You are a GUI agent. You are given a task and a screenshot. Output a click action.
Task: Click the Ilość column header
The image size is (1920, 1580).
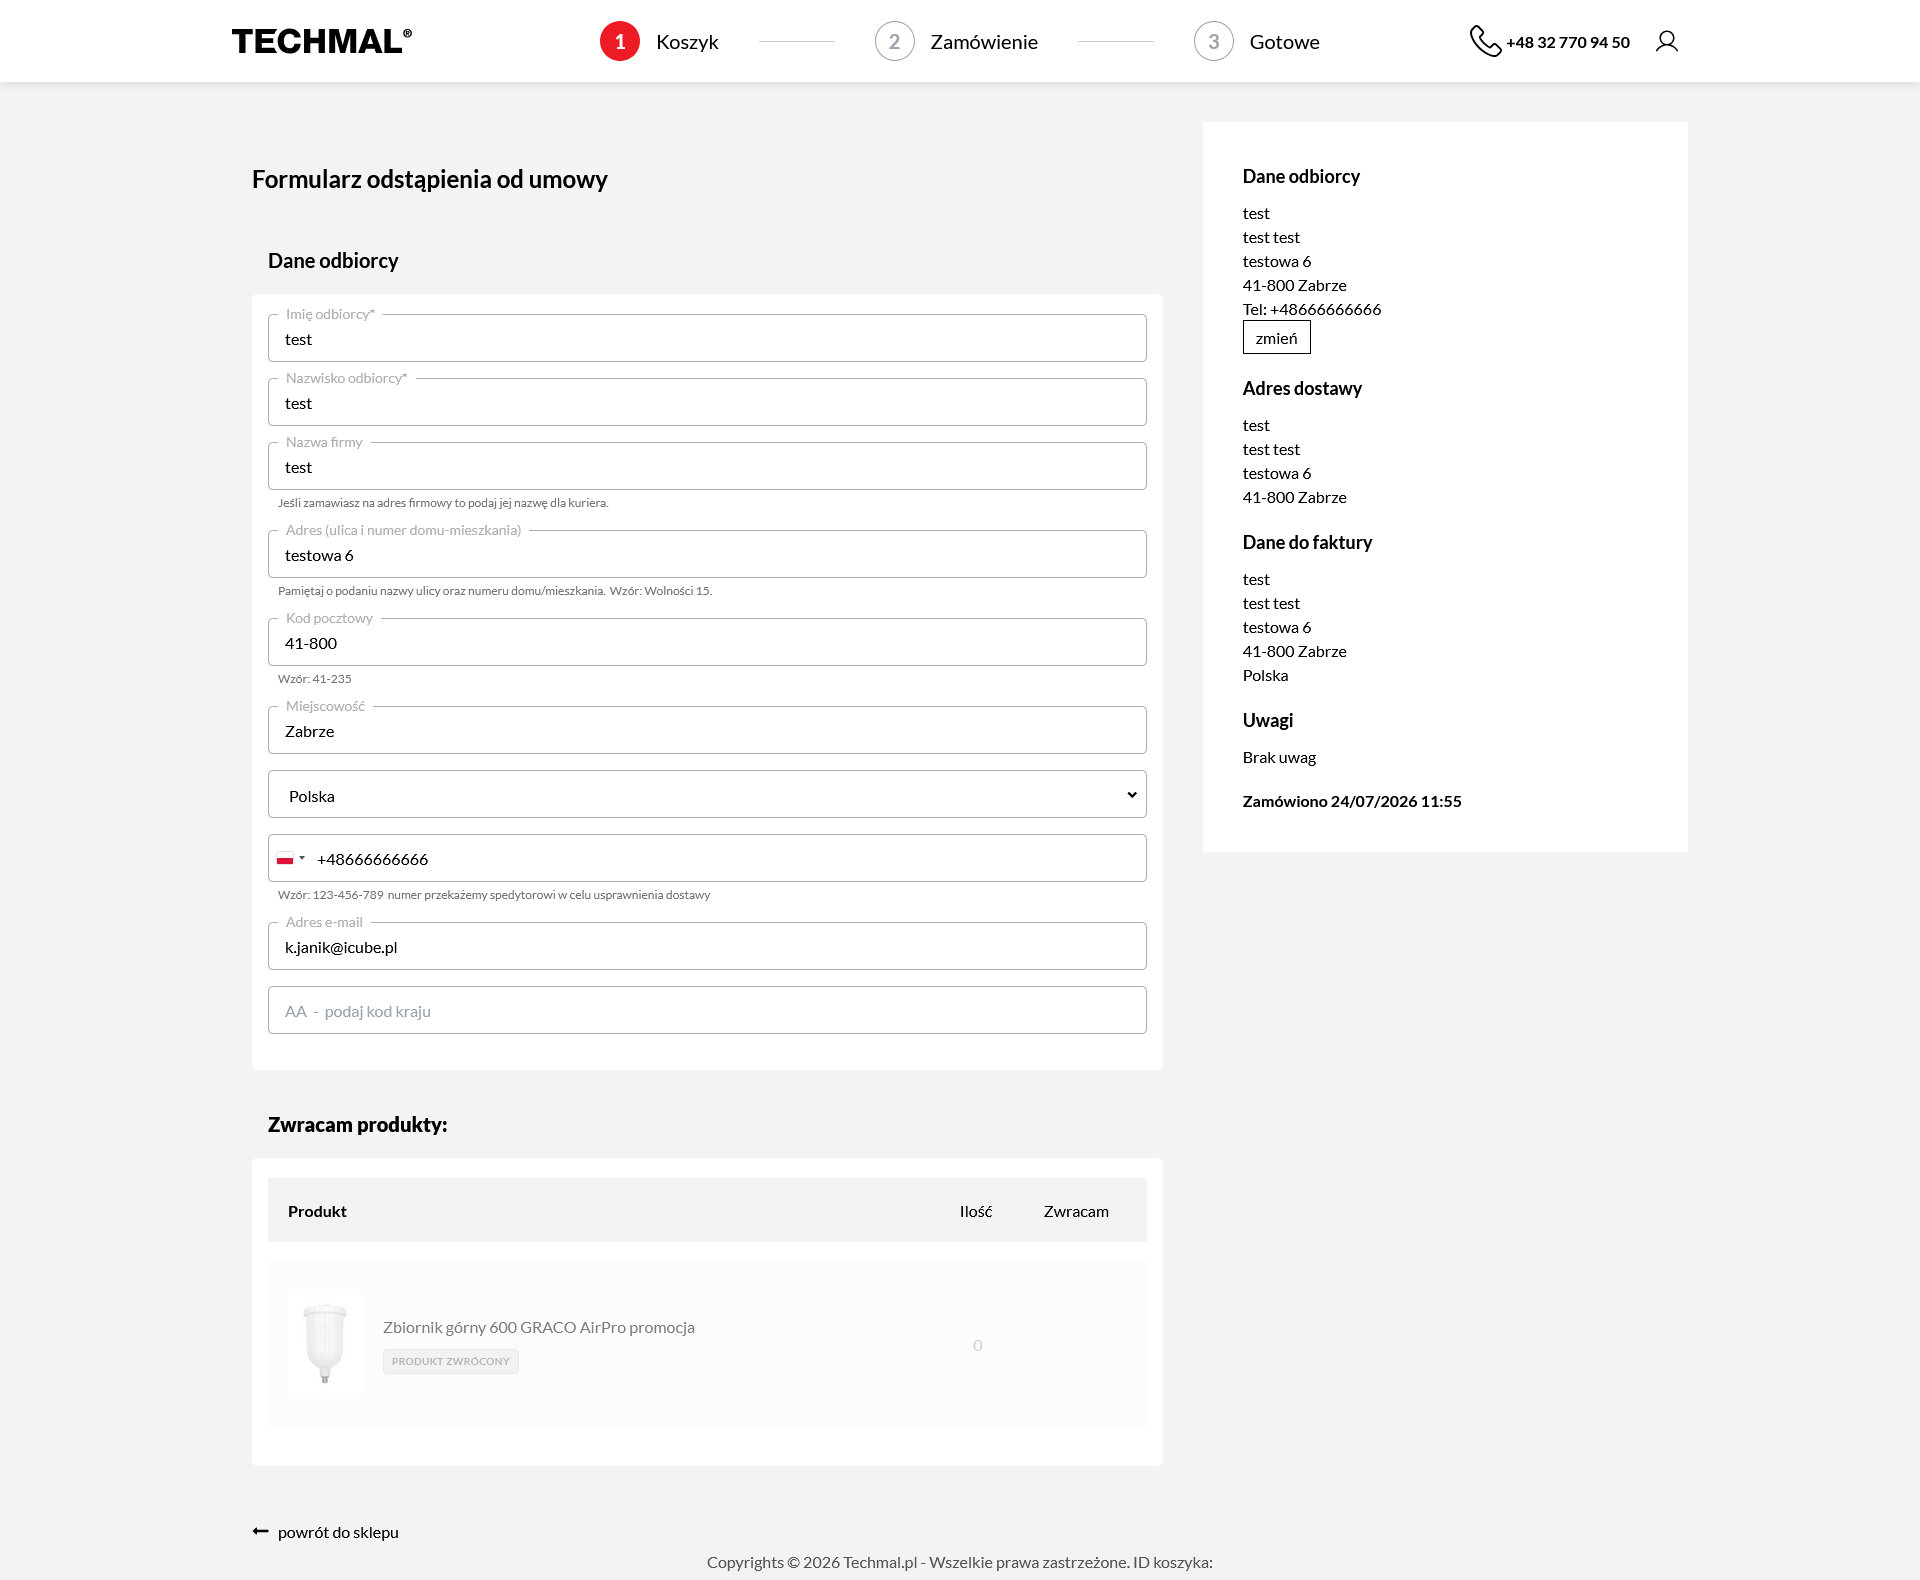click(x=976, y=1211)
